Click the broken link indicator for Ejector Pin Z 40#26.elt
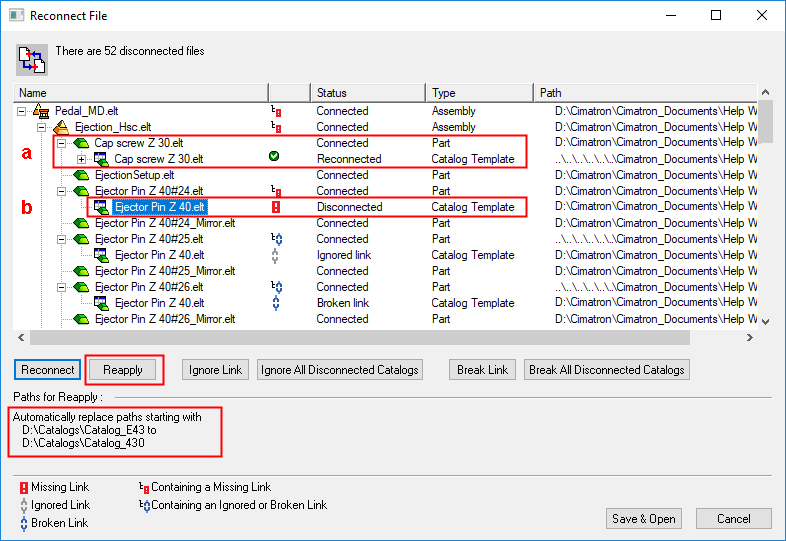Screen dimensions: 786x541 (x=277, y=287)
